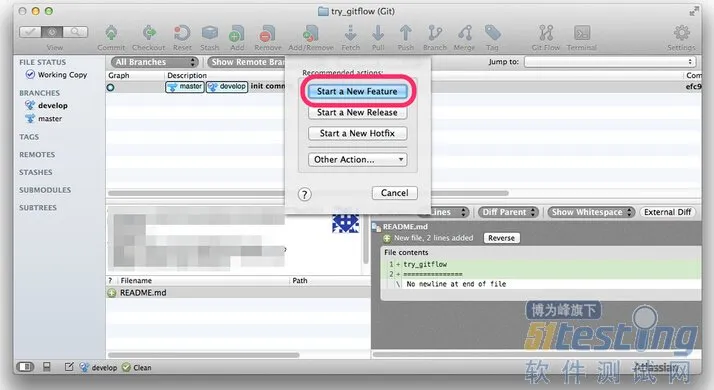This screenshot has width=714, height=390.
Task: Toggle the sidebar layout button at bottom-left
Action: click(x=25, y=367)
